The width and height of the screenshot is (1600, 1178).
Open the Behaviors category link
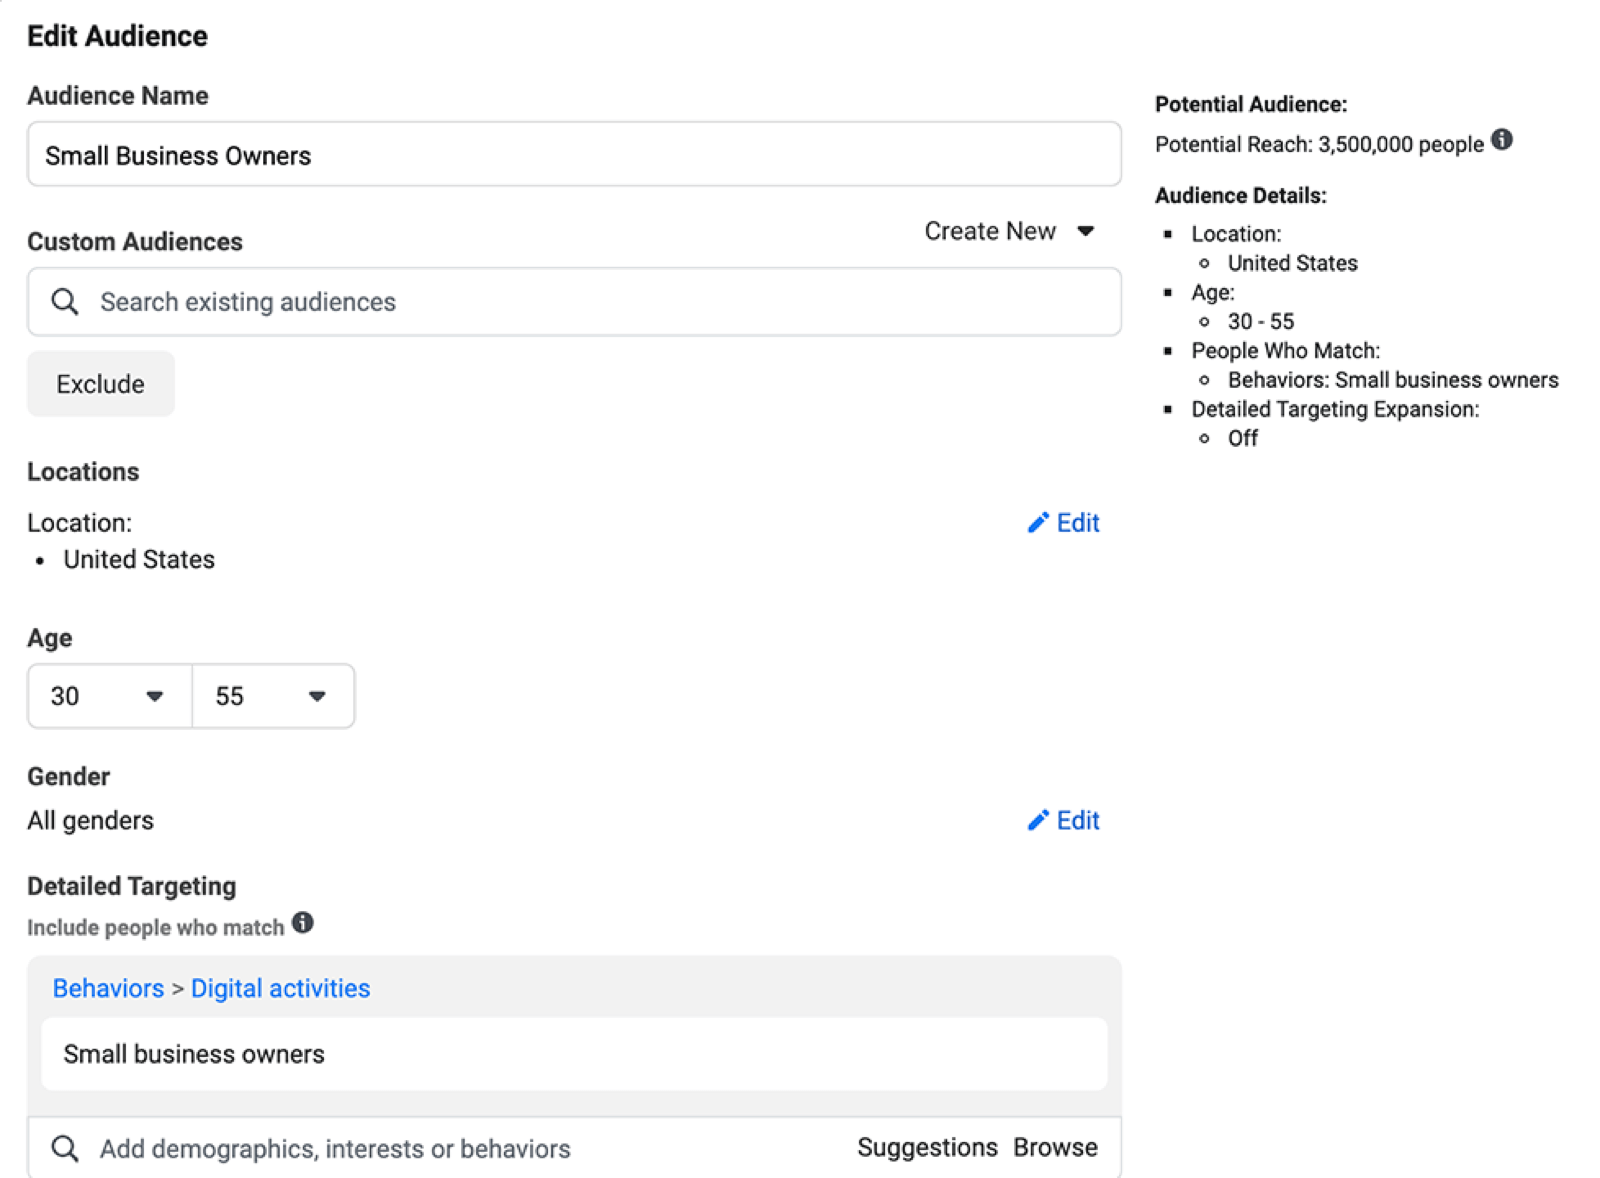(x=107, y=988)
